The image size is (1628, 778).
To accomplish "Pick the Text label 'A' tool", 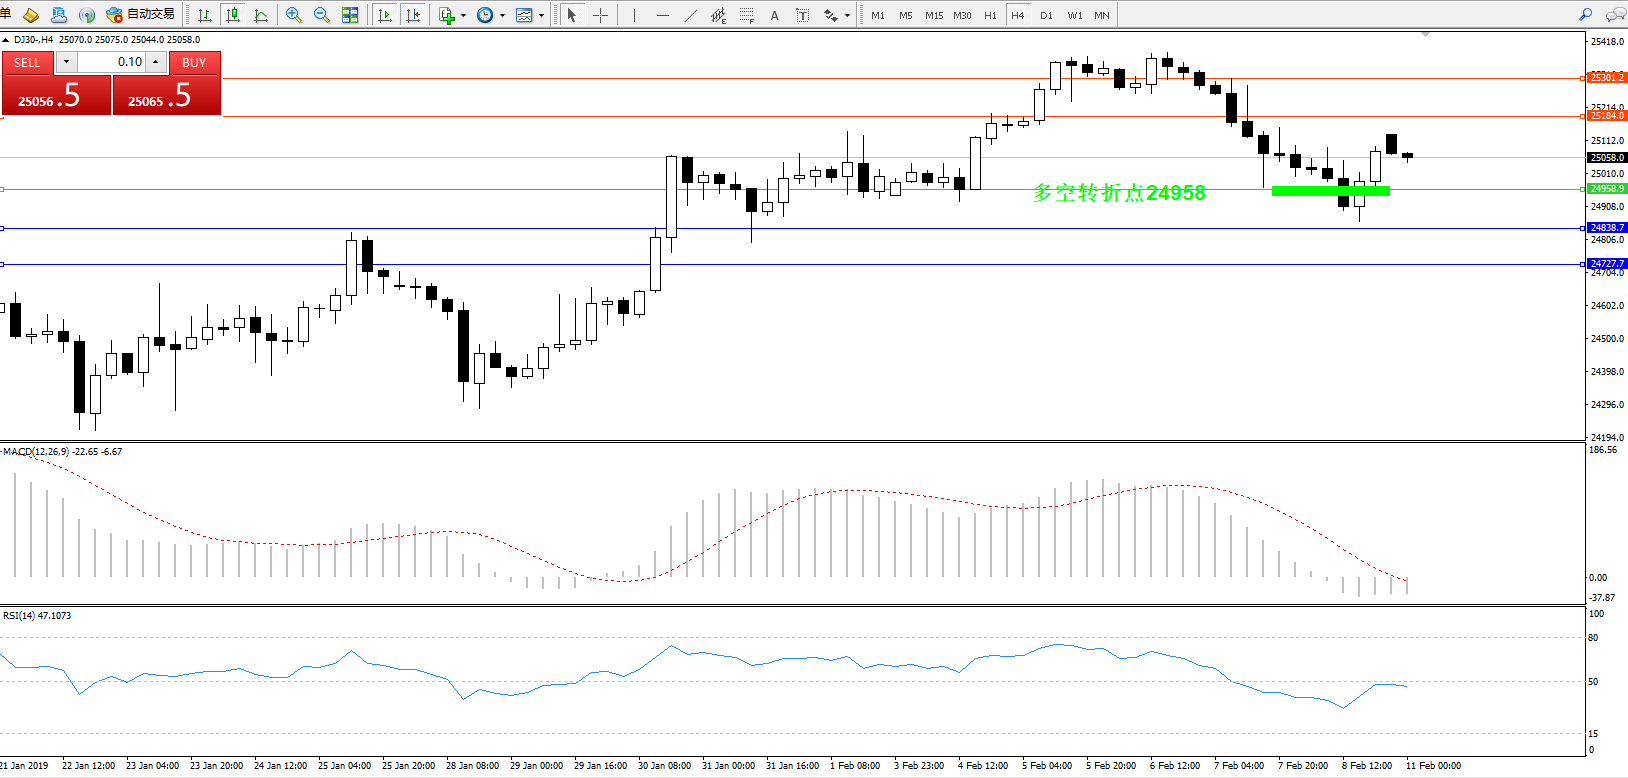I will 774,15.
